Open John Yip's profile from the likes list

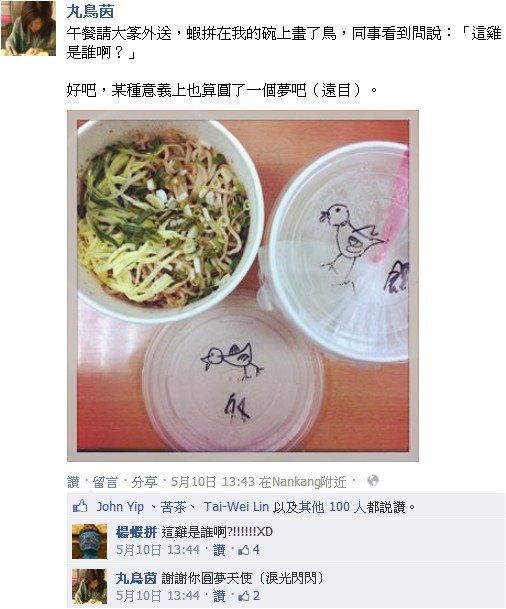coord(120,506)
